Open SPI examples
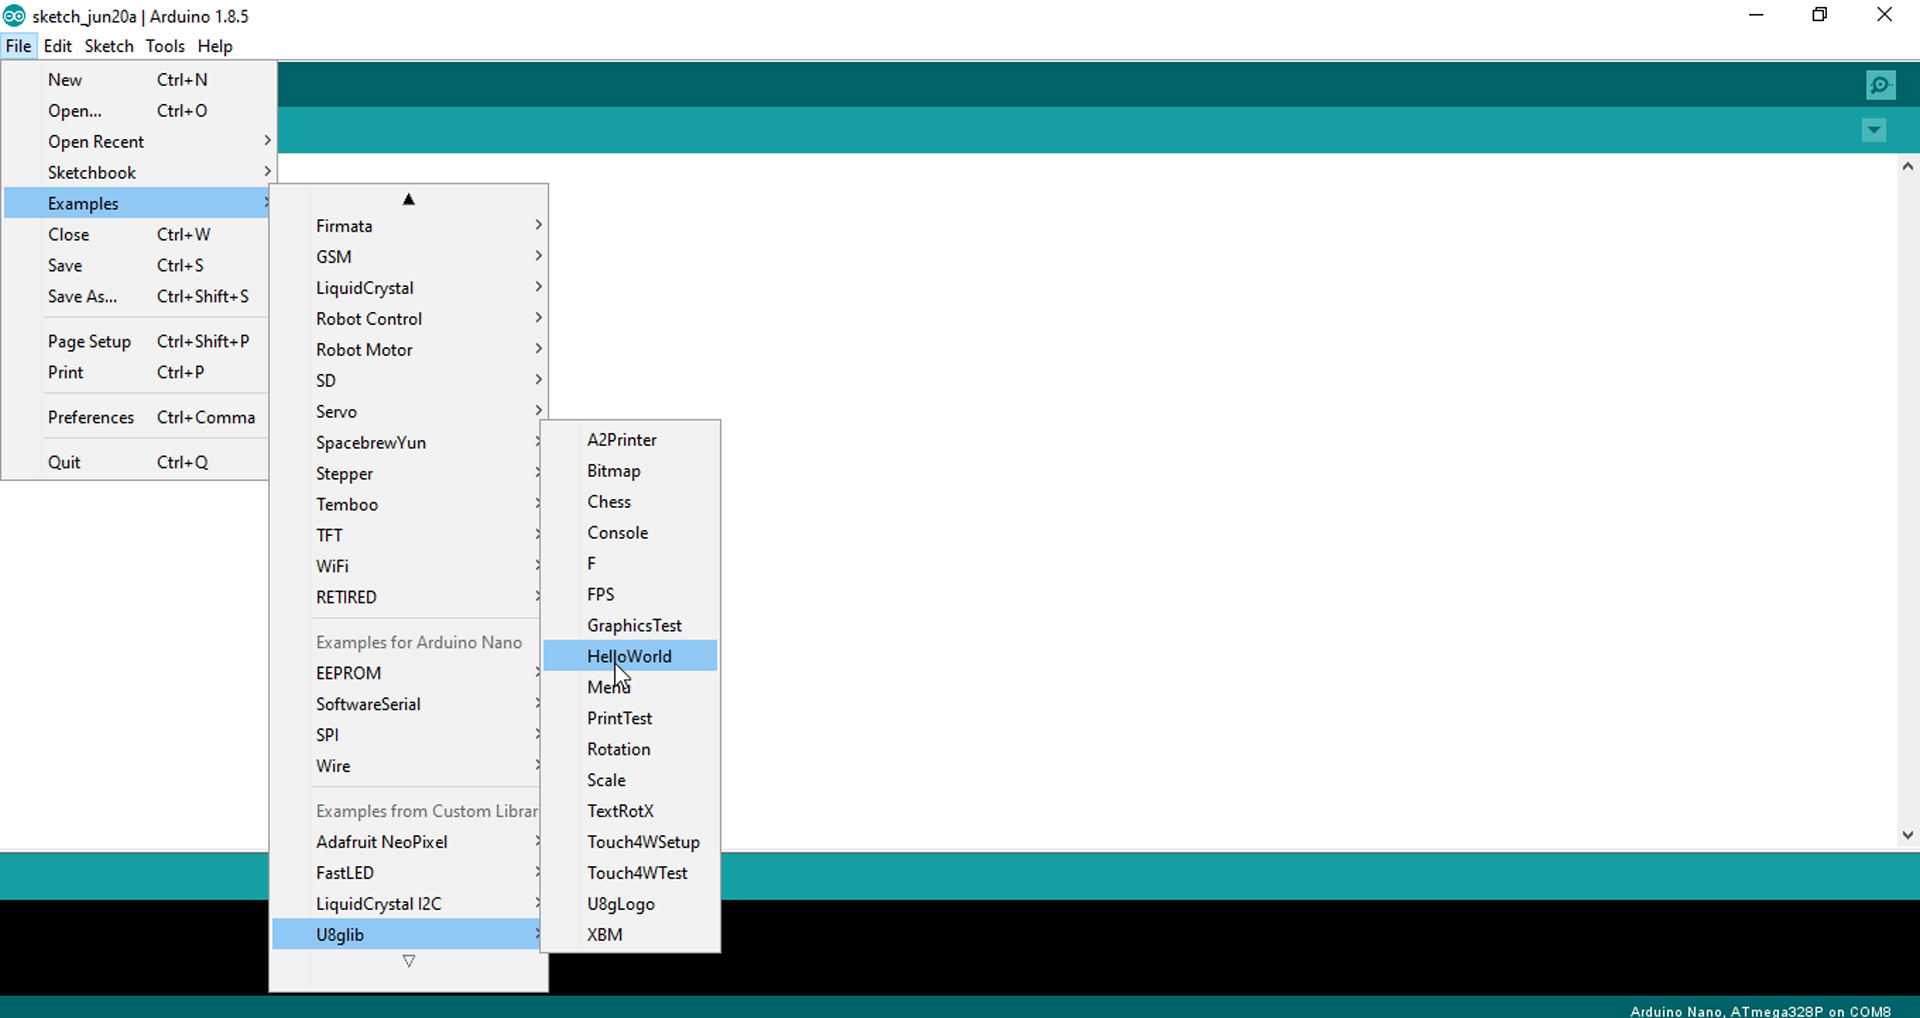Viewport: 1920px width, 1018px height. [406, 736]
